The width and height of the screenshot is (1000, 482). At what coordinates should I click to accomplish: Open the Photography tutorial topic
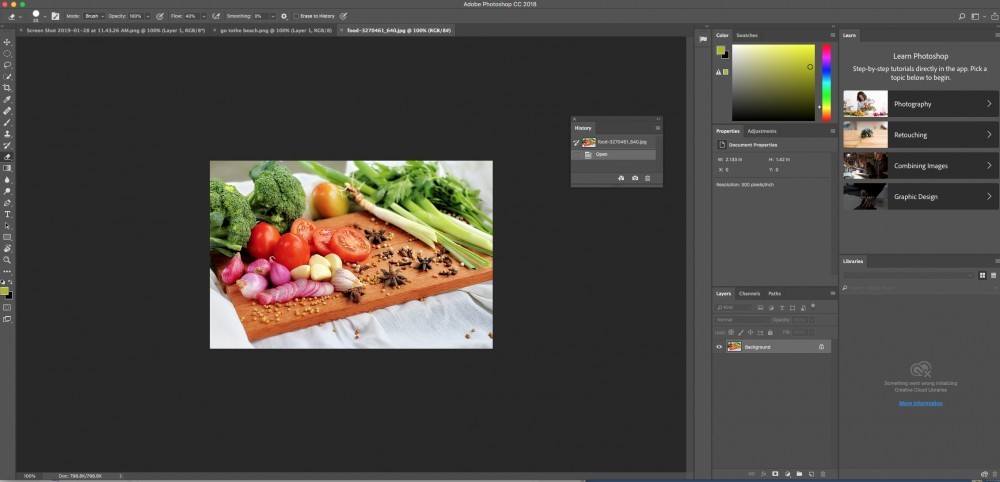[x=921, y=103]
